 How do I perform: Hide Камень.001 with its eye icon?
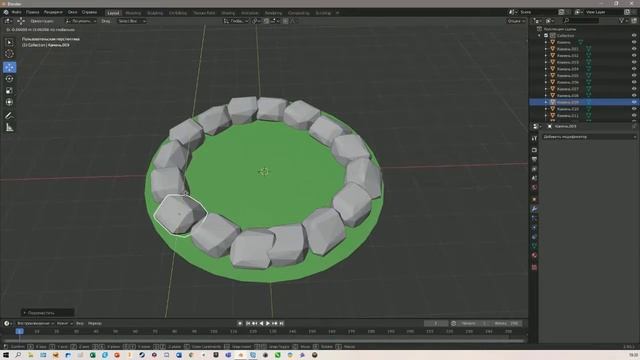tap(634, 49)
